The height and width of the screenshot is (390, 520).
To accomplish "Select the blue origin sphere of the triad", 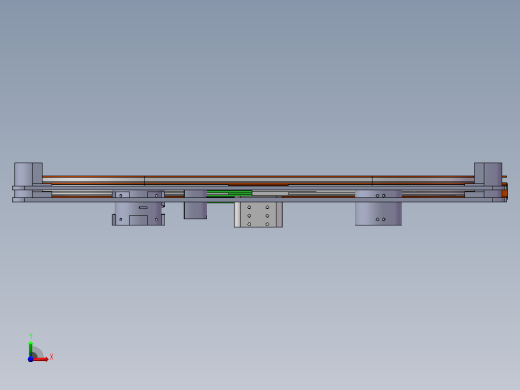I will 30,359.
